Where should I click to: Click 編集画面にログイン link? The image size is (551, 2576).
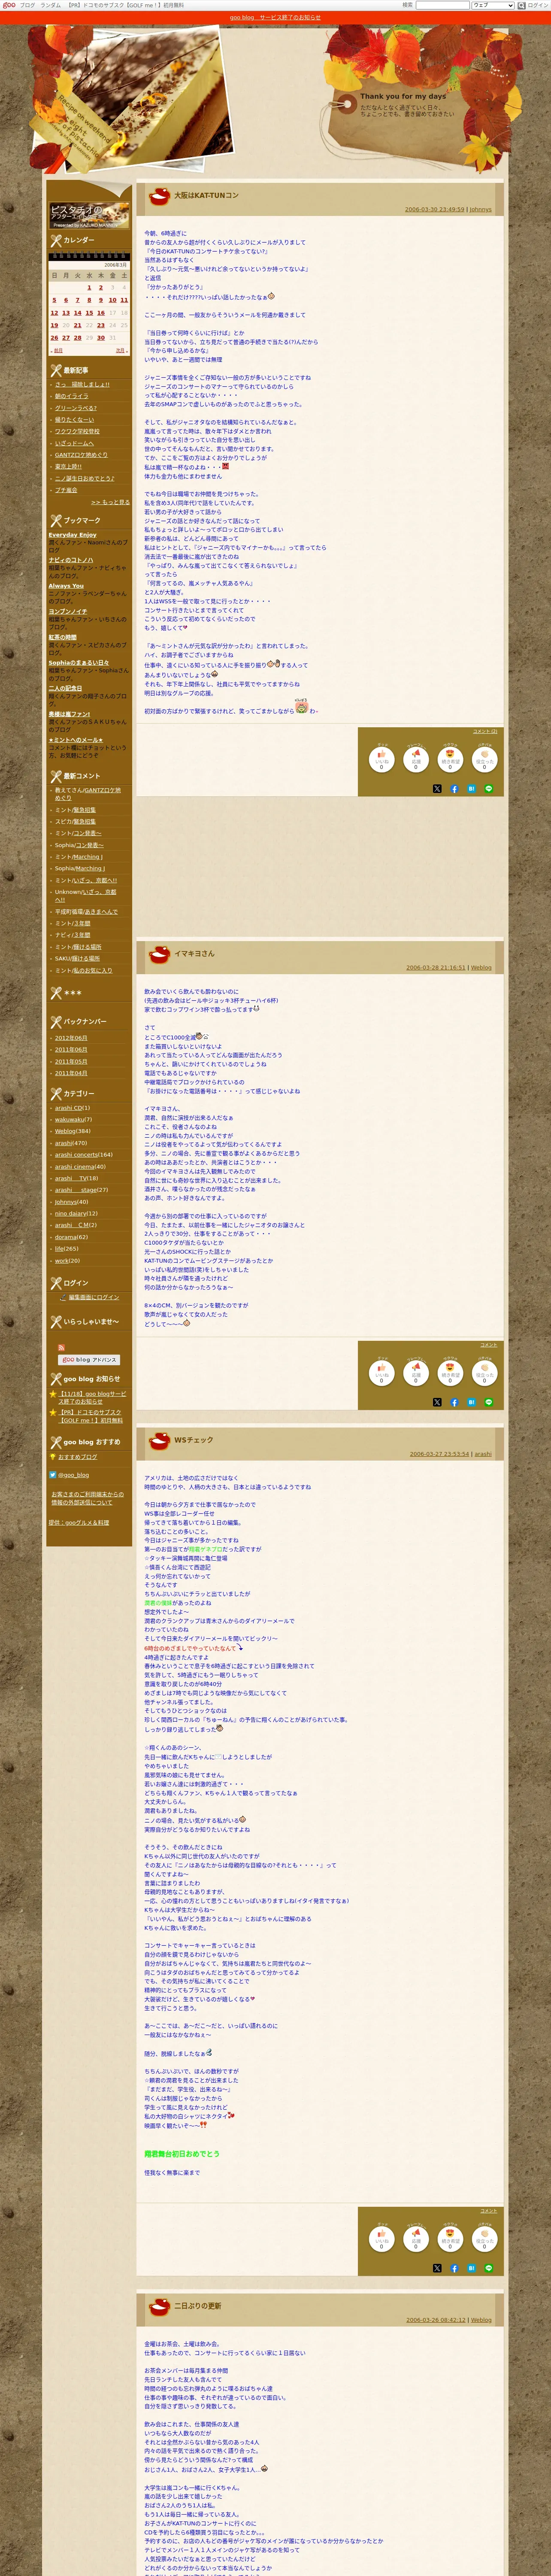click(x=93, y=1298)
